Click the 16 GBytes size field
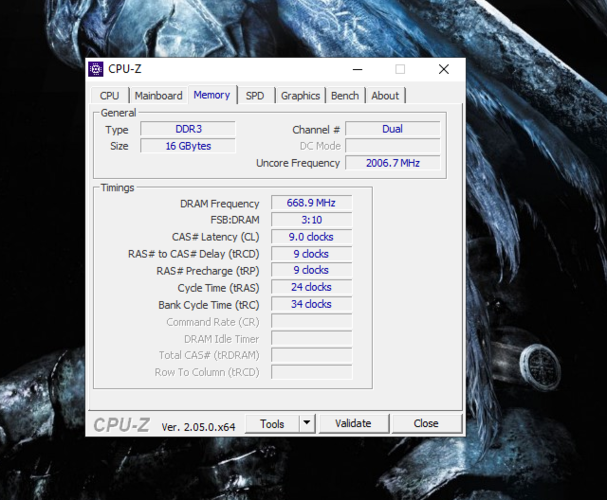This screenshot has height=500, width=607. (188, 146)
